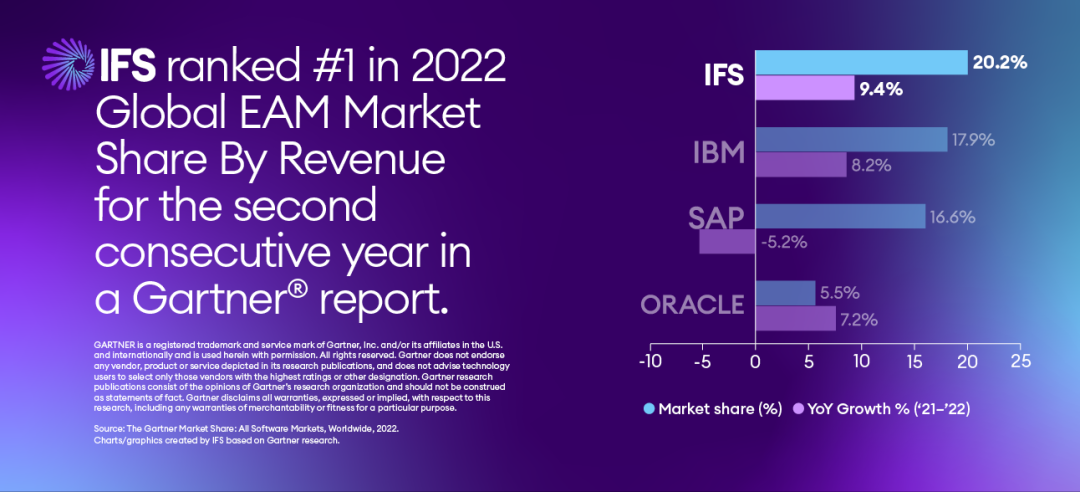Select the negative SAP YoY growth bar
Image resolution: width=1080 pixels, height=492 pixels.
pyautogui.click(x=727, y=242)
